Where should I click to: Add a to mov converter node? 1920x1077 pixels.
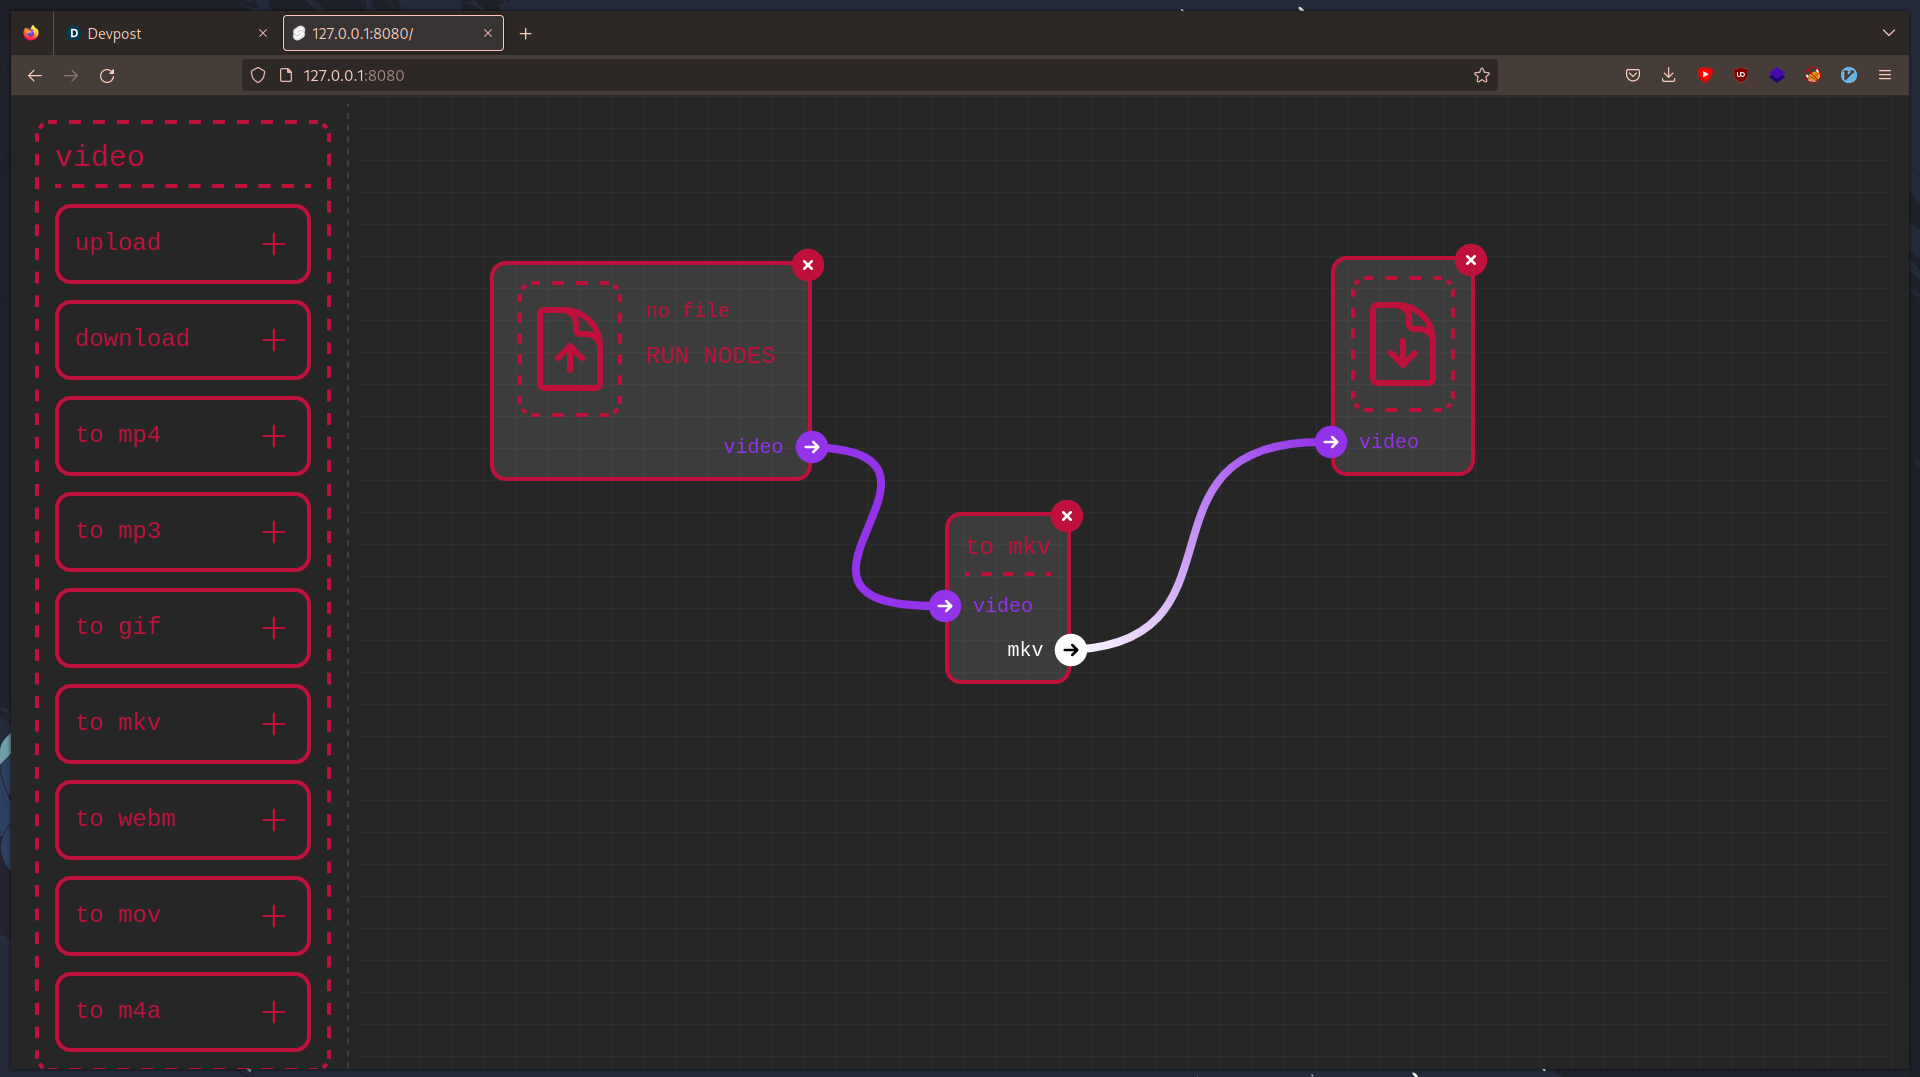183,916
